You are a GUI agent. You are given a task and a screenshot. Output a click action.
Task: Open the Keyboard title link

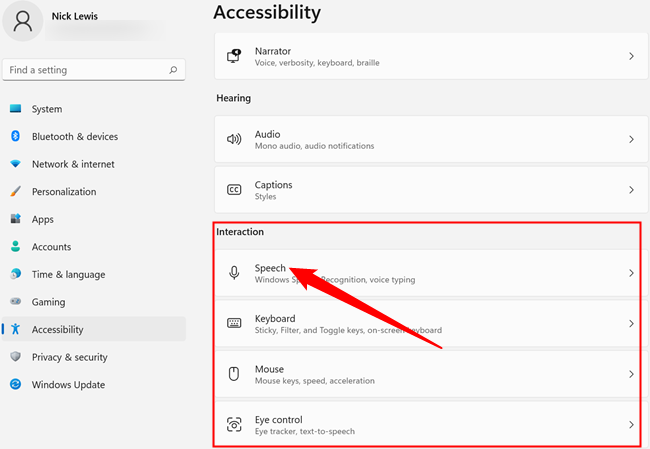click(x=275, y=318)
